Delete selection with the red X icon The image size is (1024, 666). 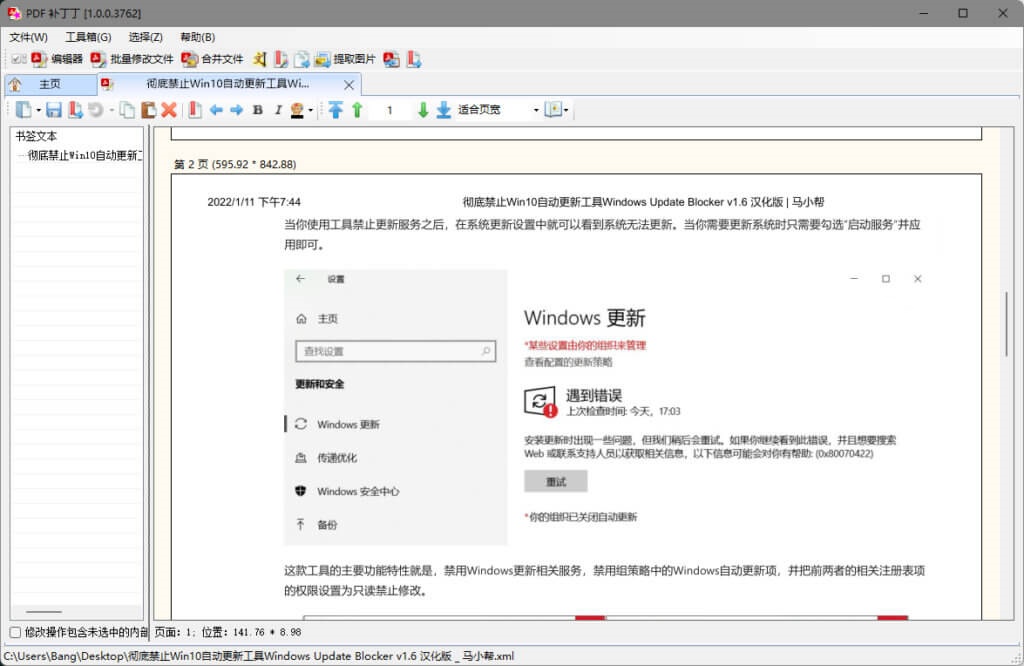(169, 110)
